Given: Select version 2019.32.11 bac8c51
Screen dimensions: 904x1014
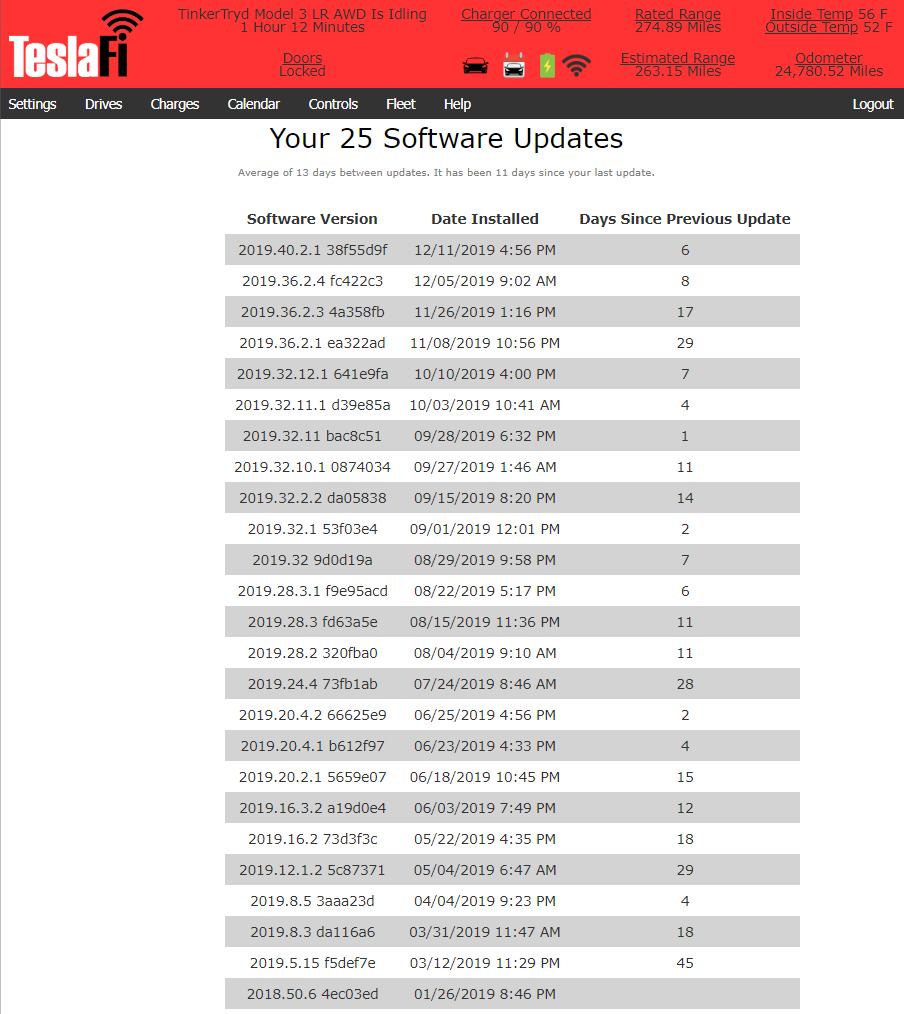Looking at the screenshot, I should (x=312, y=437).
